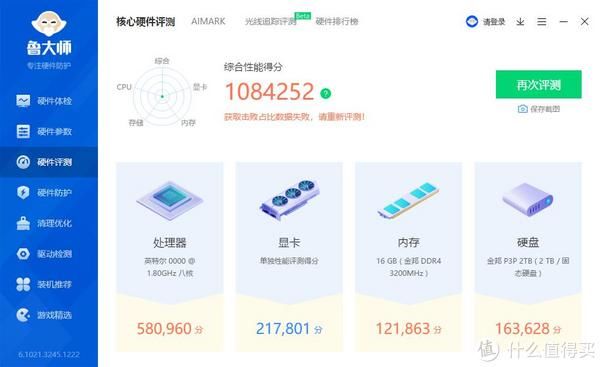Click the download arrow icon in header
The image size is (600, 367).
tap(520, 22)
